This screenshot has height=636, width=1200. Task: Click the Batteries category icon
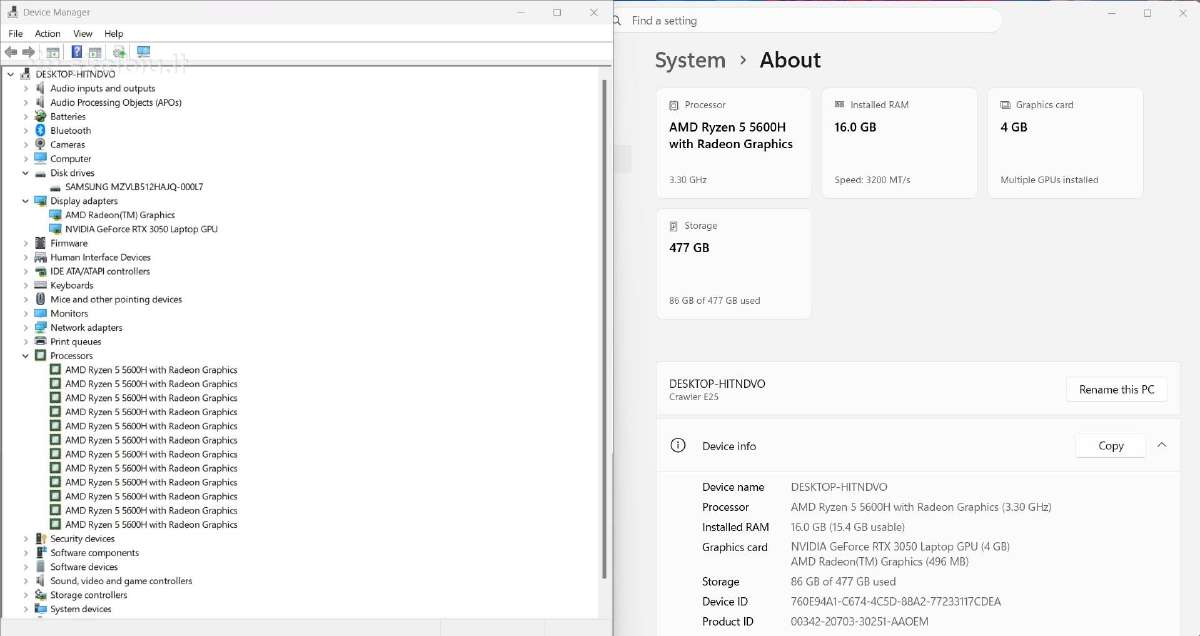[41, 117]
